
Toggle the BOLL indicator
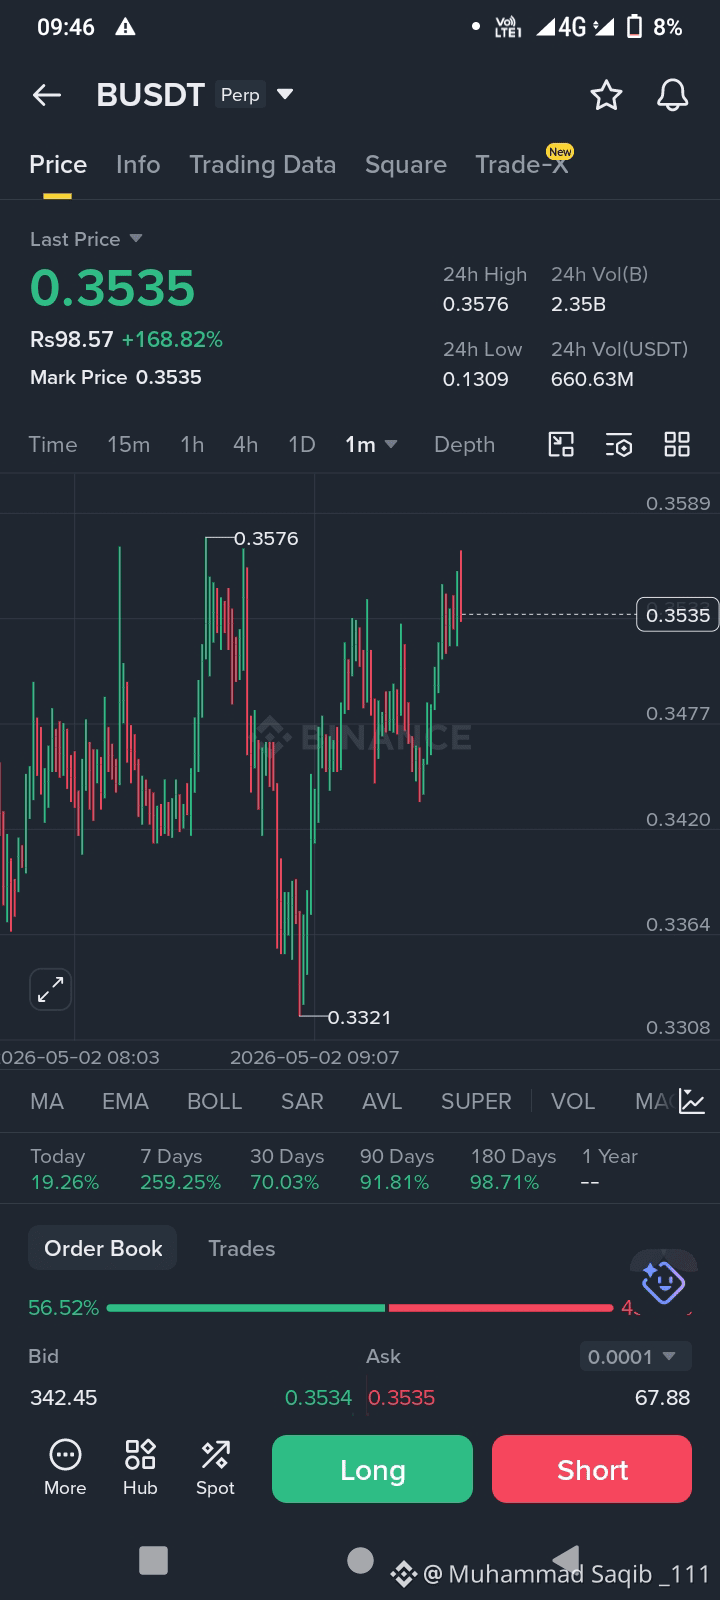215,1101
